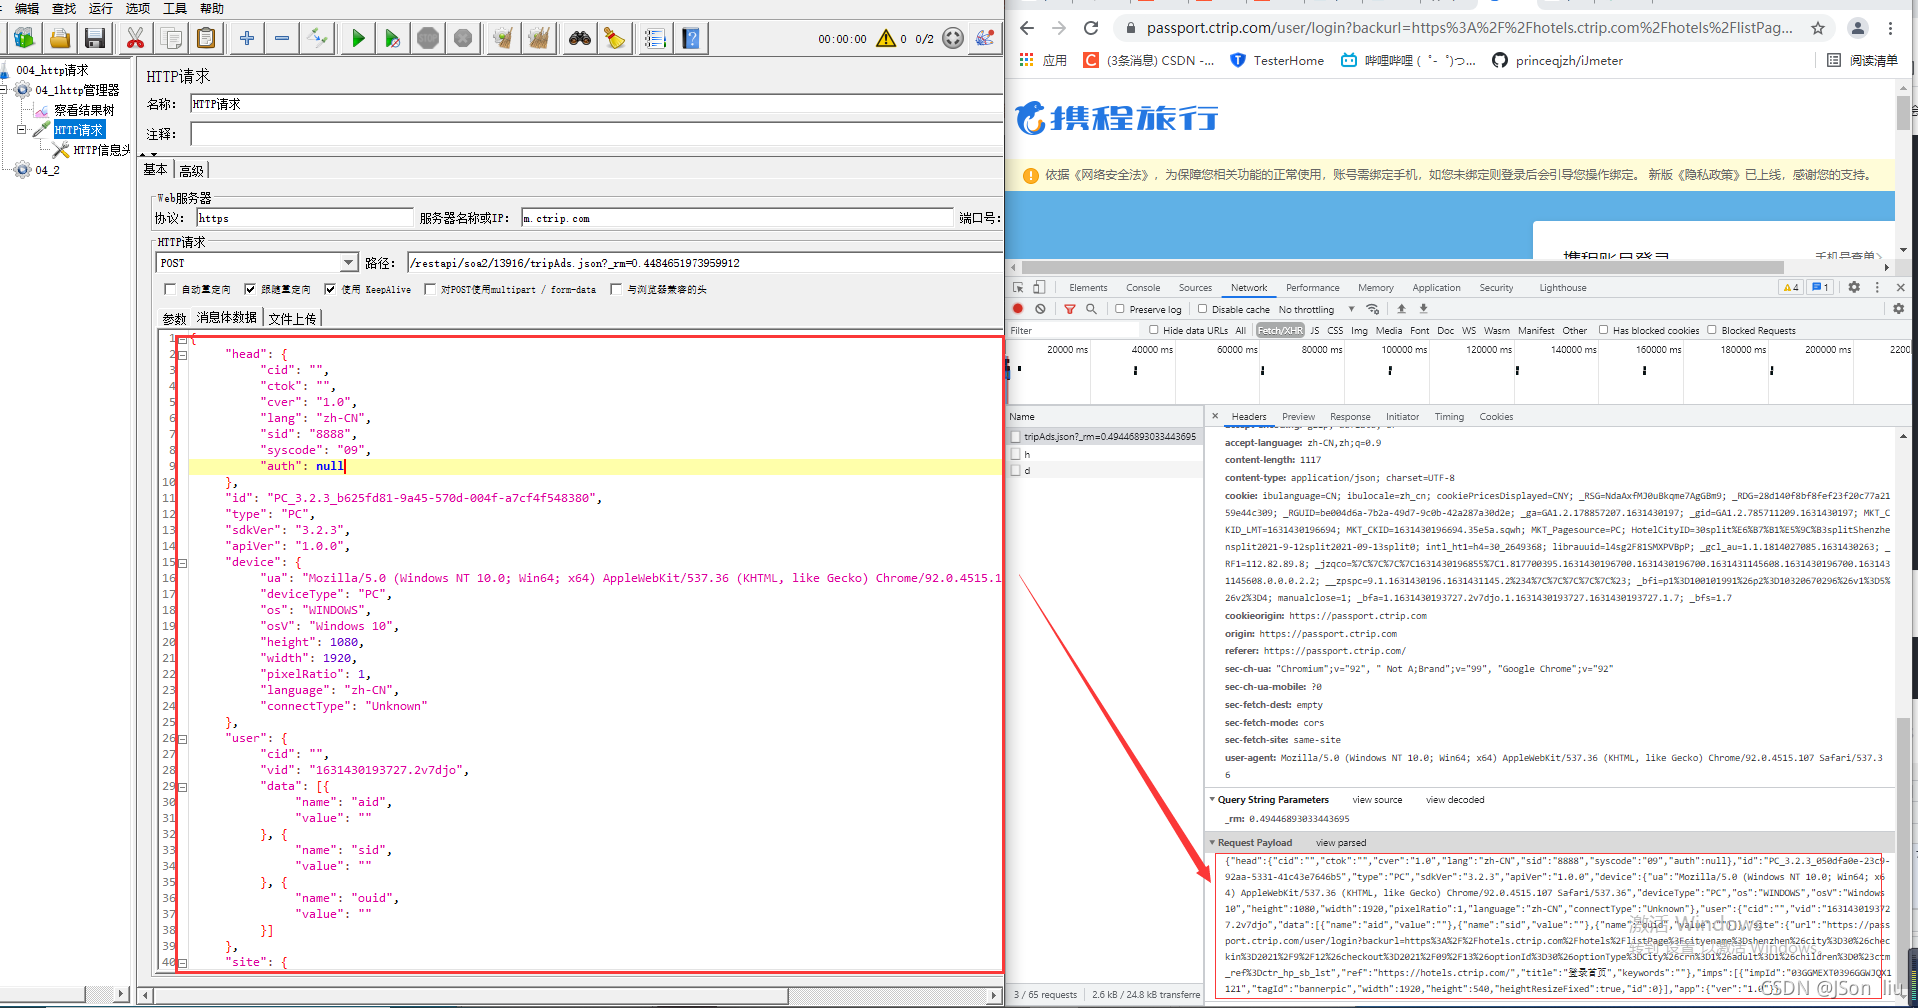Collapse the 04_1http管理器 tree node

click(x=4, y=90)
